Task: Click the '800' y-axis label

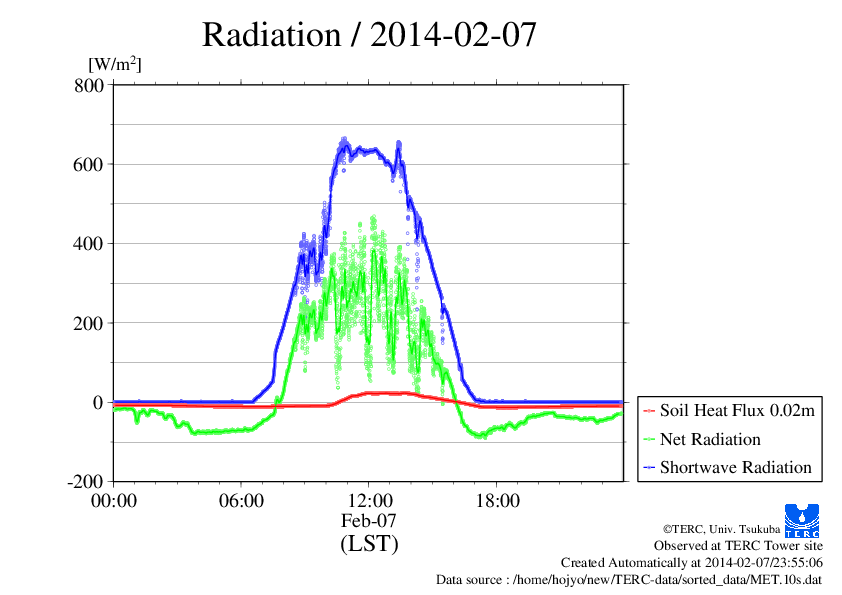Action: click(89, 85)
